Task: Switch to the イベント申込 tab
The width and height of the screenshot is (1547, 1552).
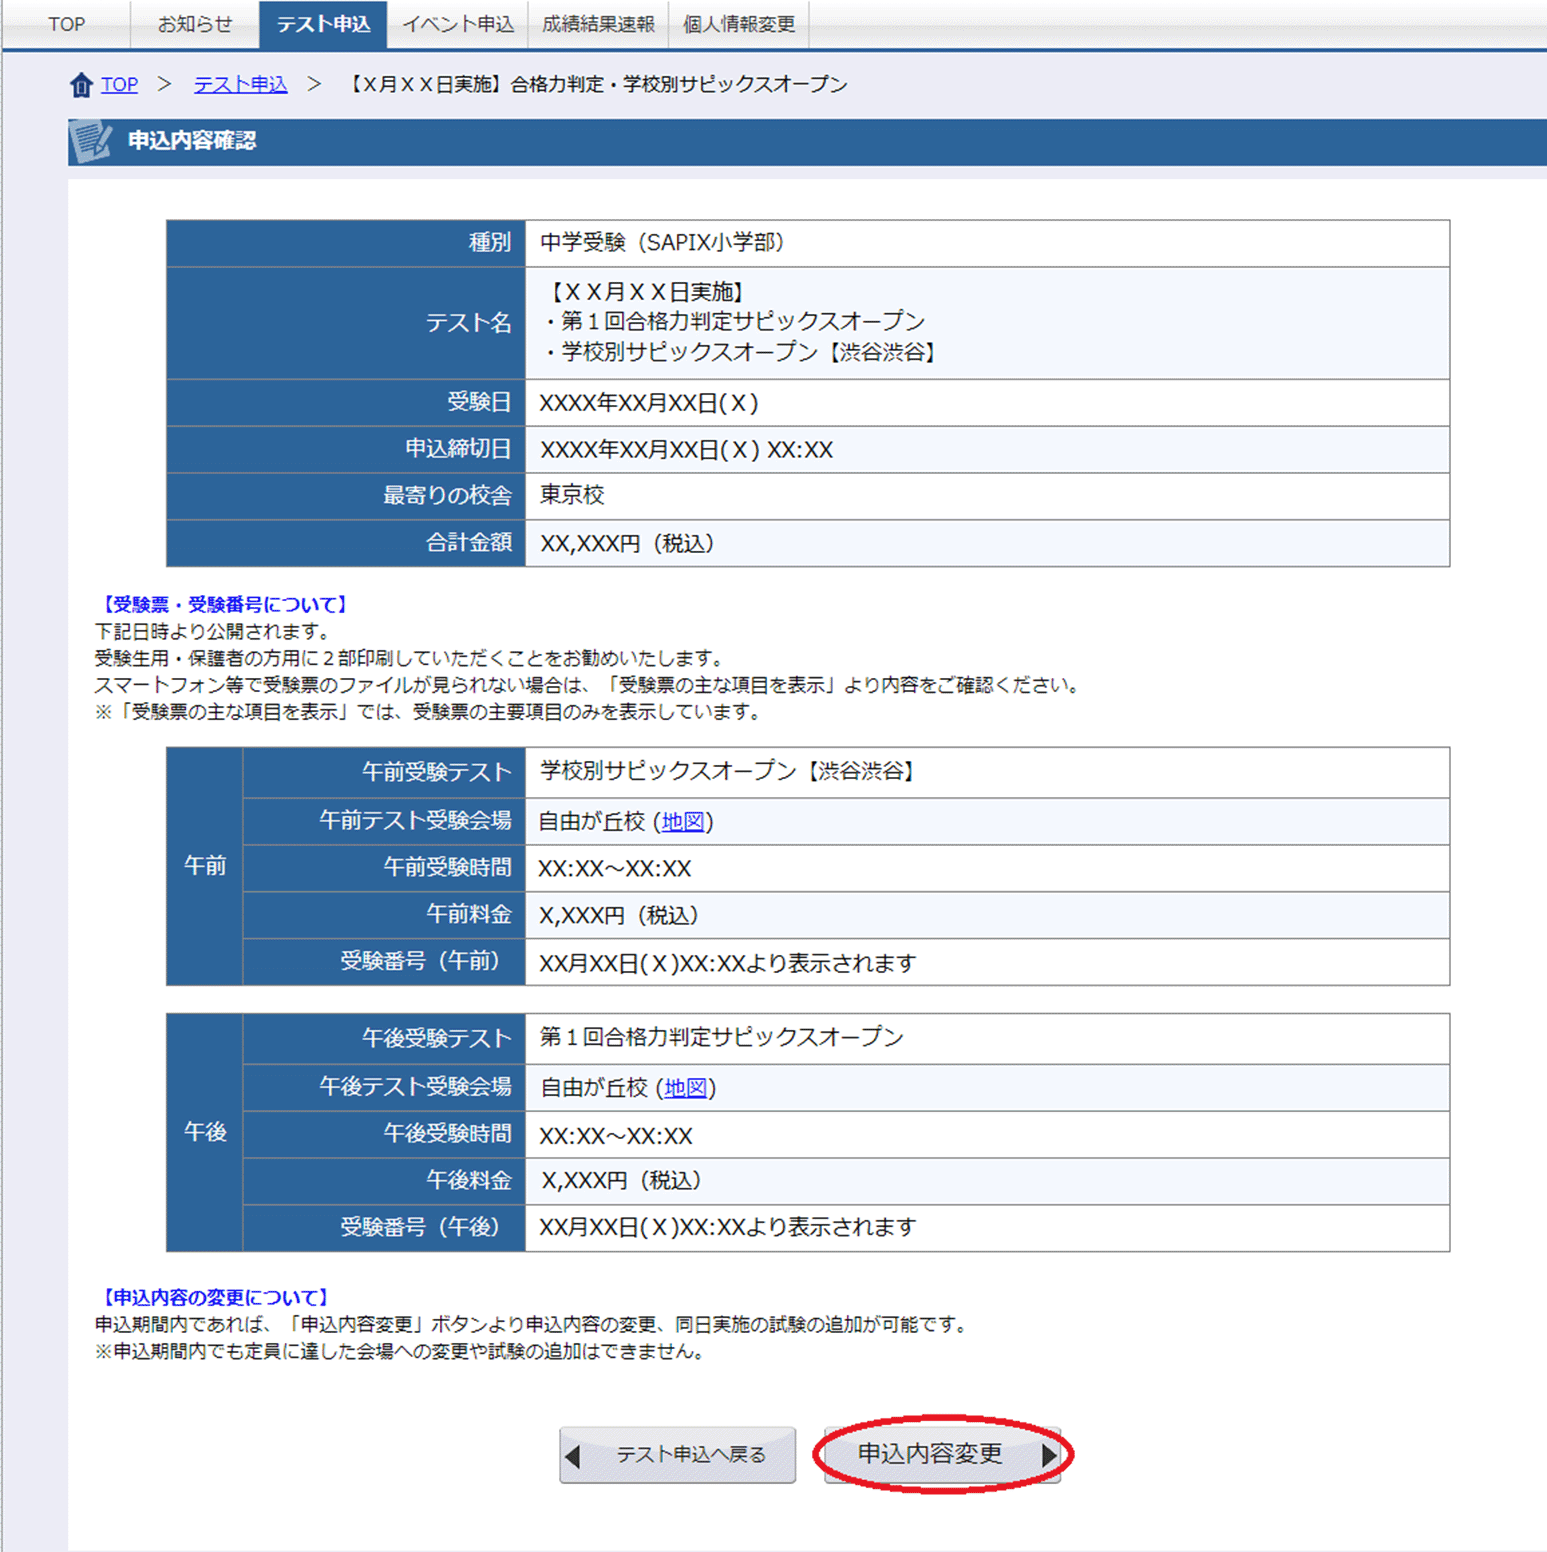Action: pyautogui.click(x=458, y=24)
